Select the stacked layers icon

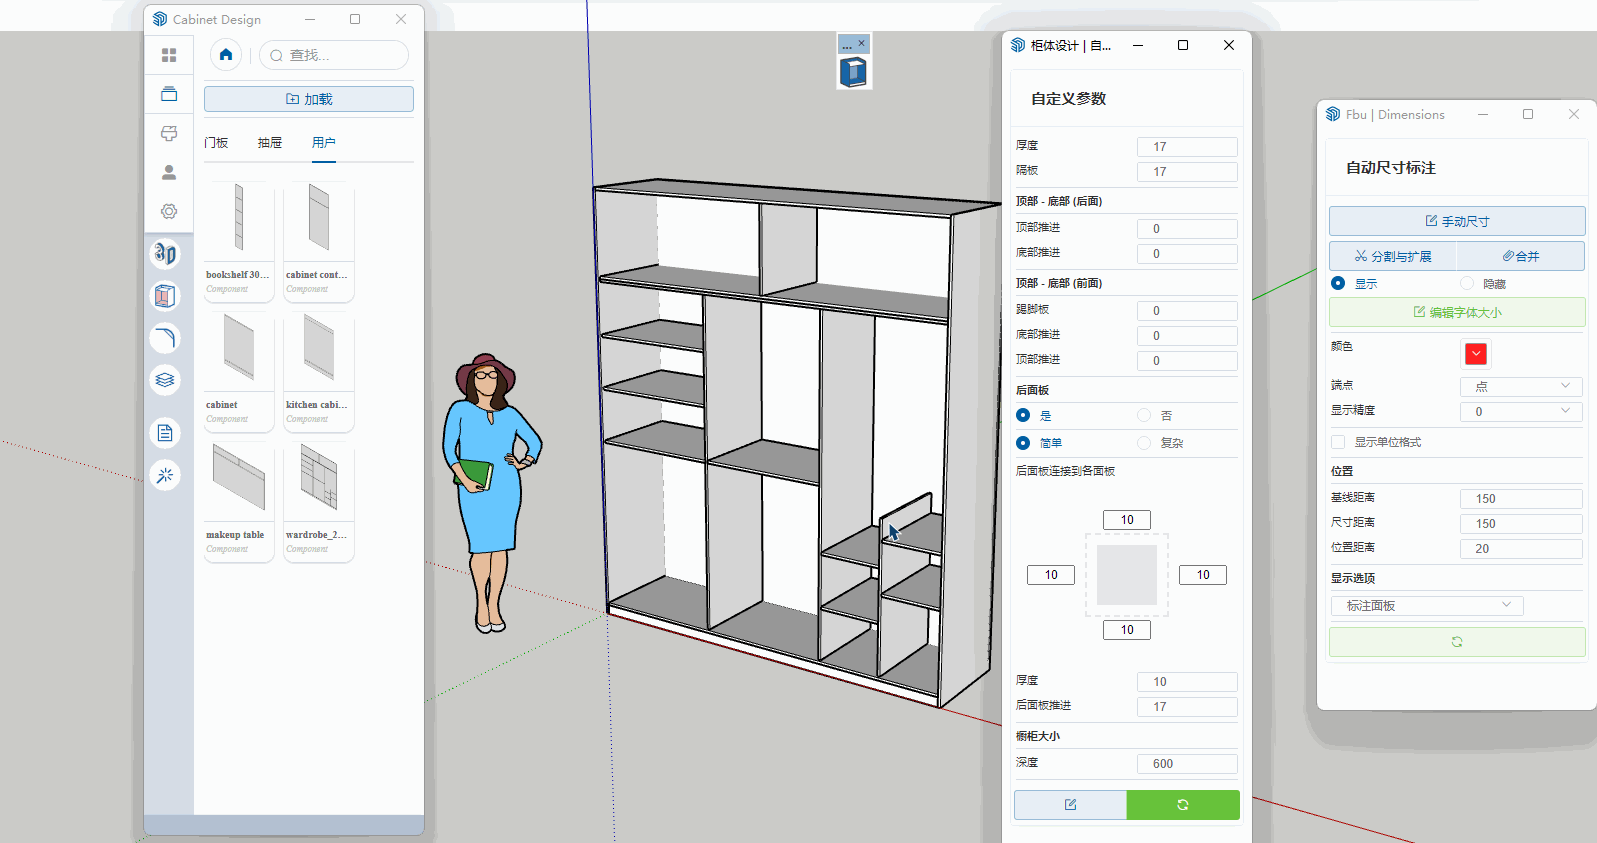[165, 380]
